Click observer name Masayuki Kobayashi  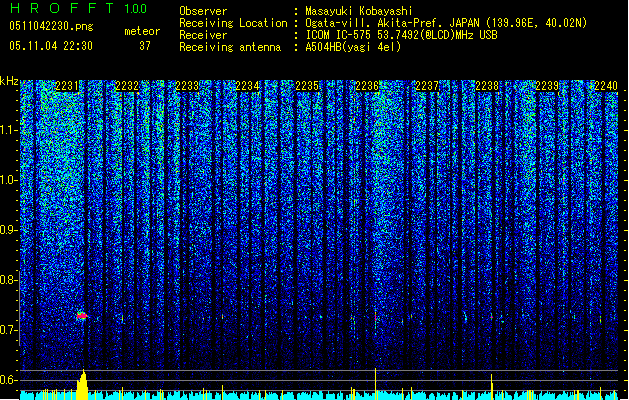pos(359,11)
